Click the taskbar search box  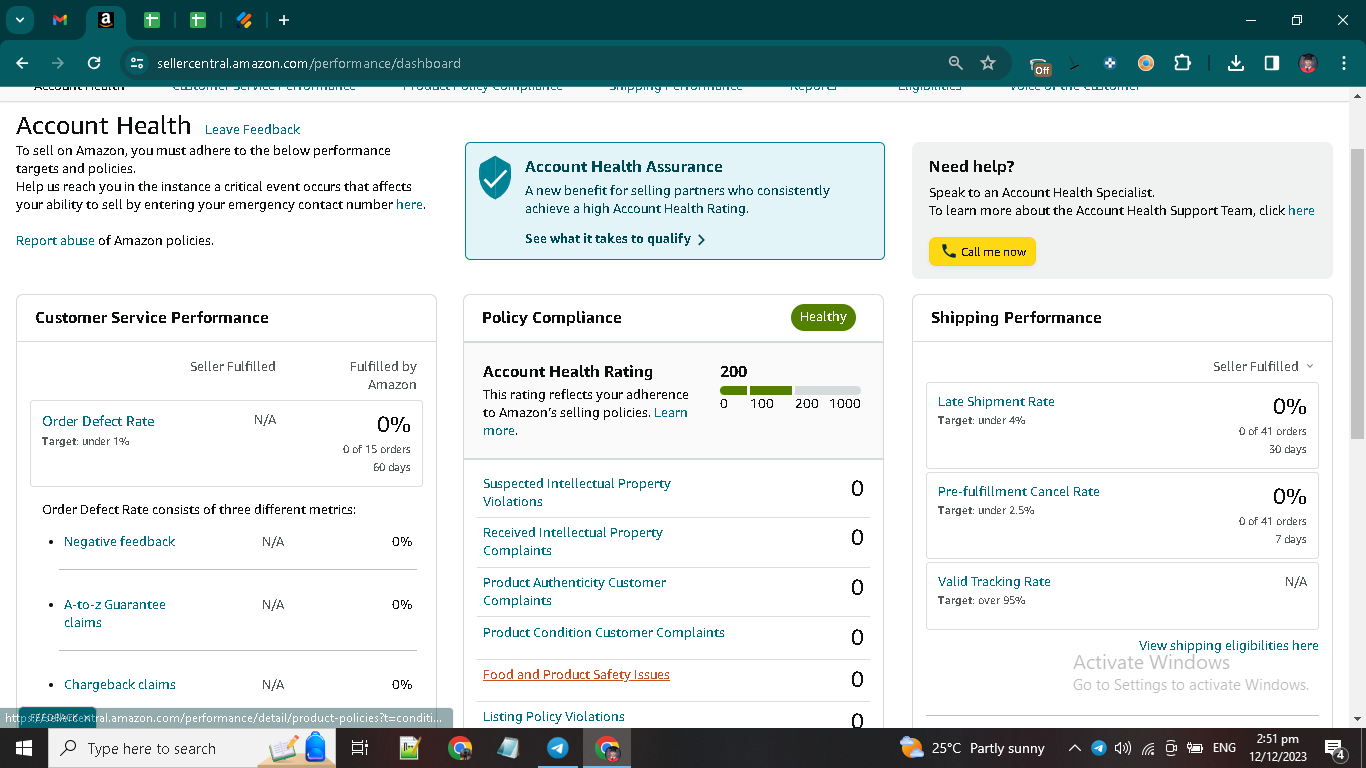tap(191, 748)
